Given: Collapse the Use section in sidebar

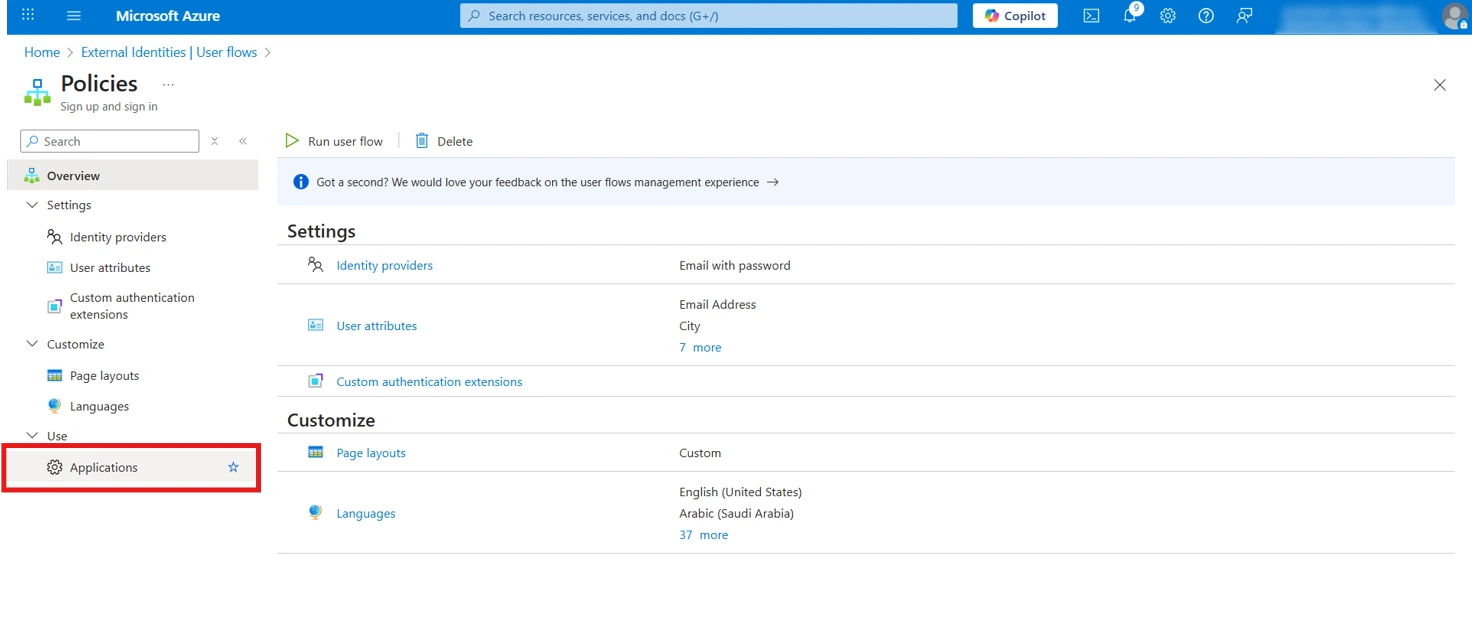Looking at the screenshot, I should (x=31, y=436).
